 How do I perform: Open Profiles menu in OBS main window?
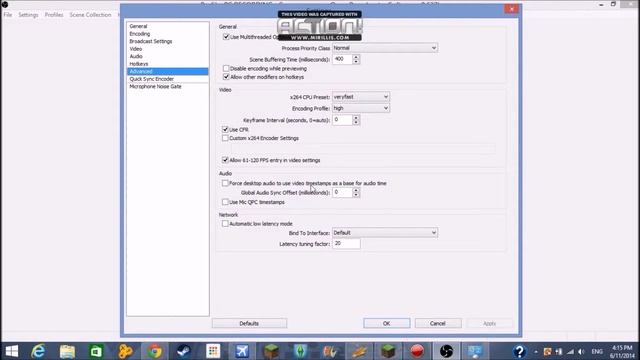point(54,15)
